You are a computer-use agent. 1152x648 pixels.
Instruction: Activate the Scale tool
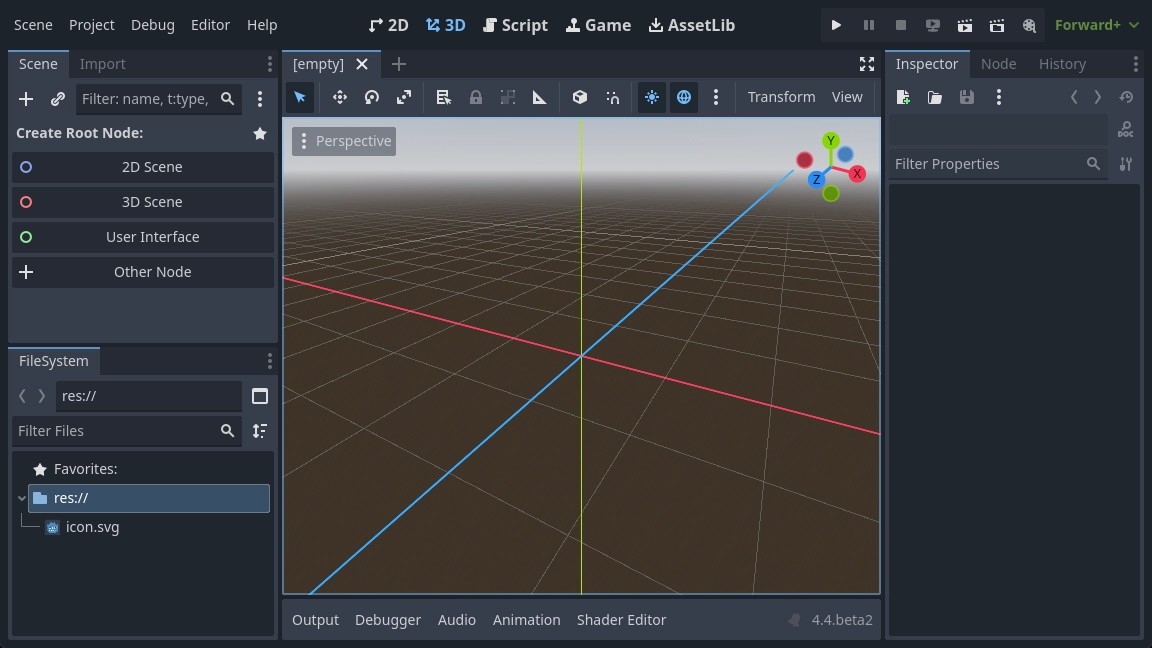click(x=403, y=97)
